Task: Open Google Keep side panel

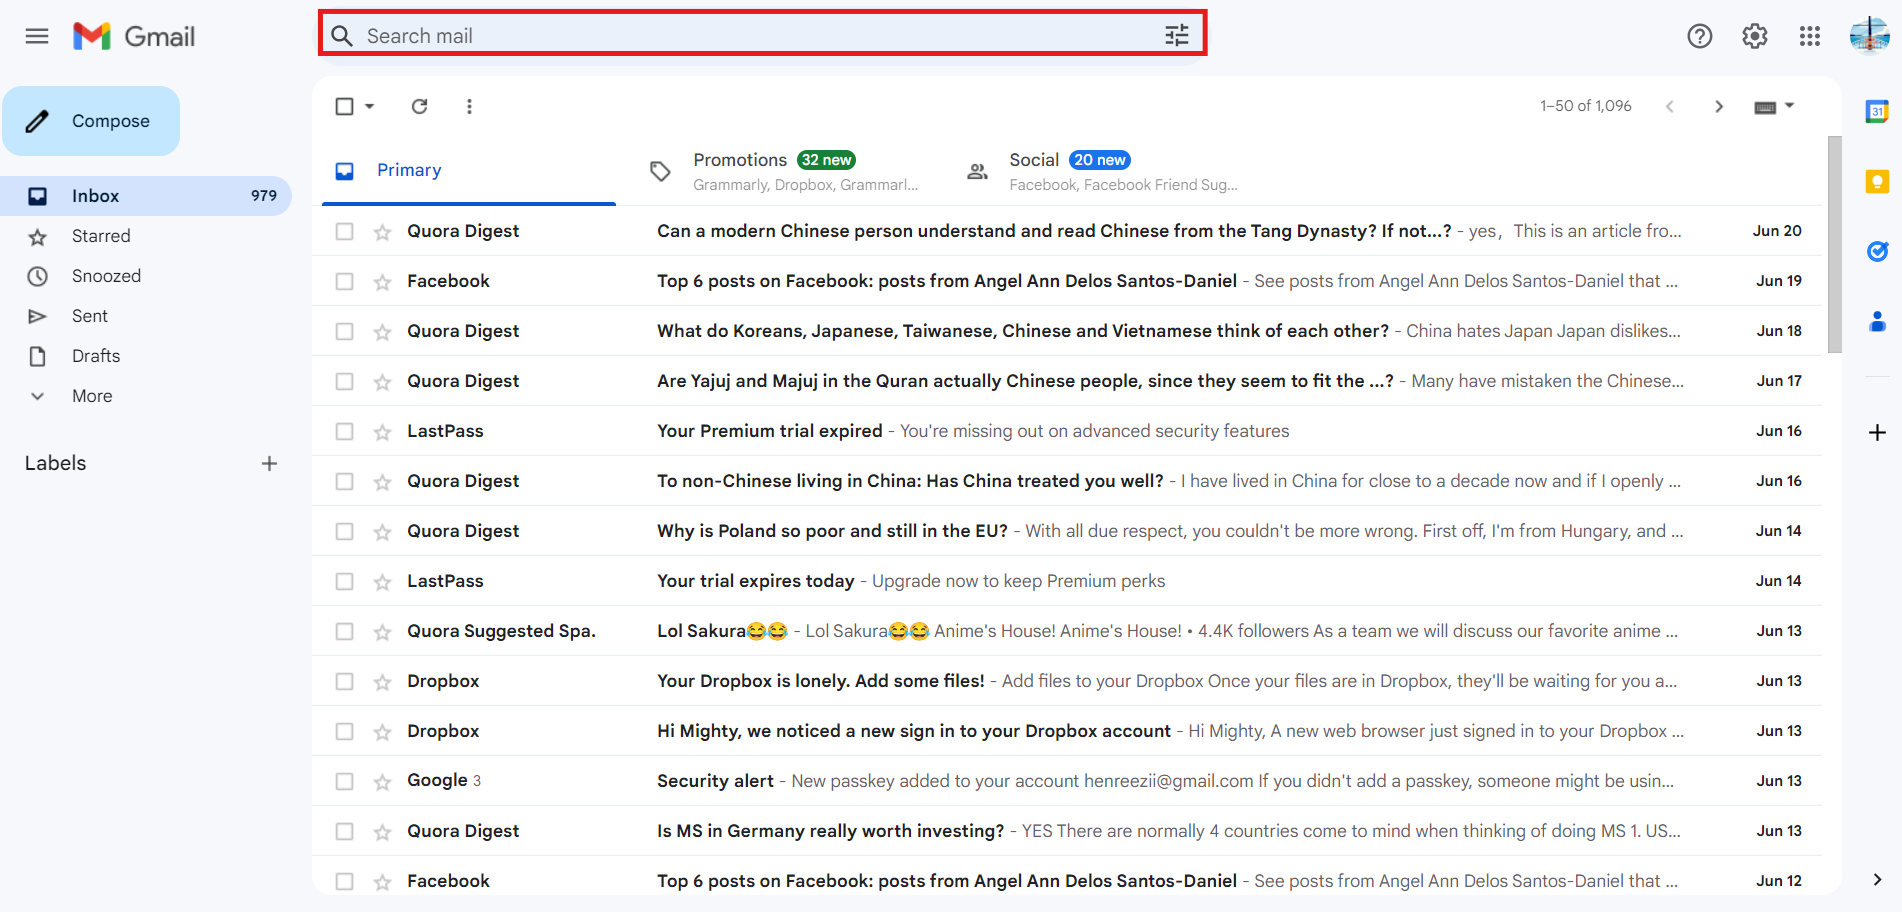Action: (1877, 181)
